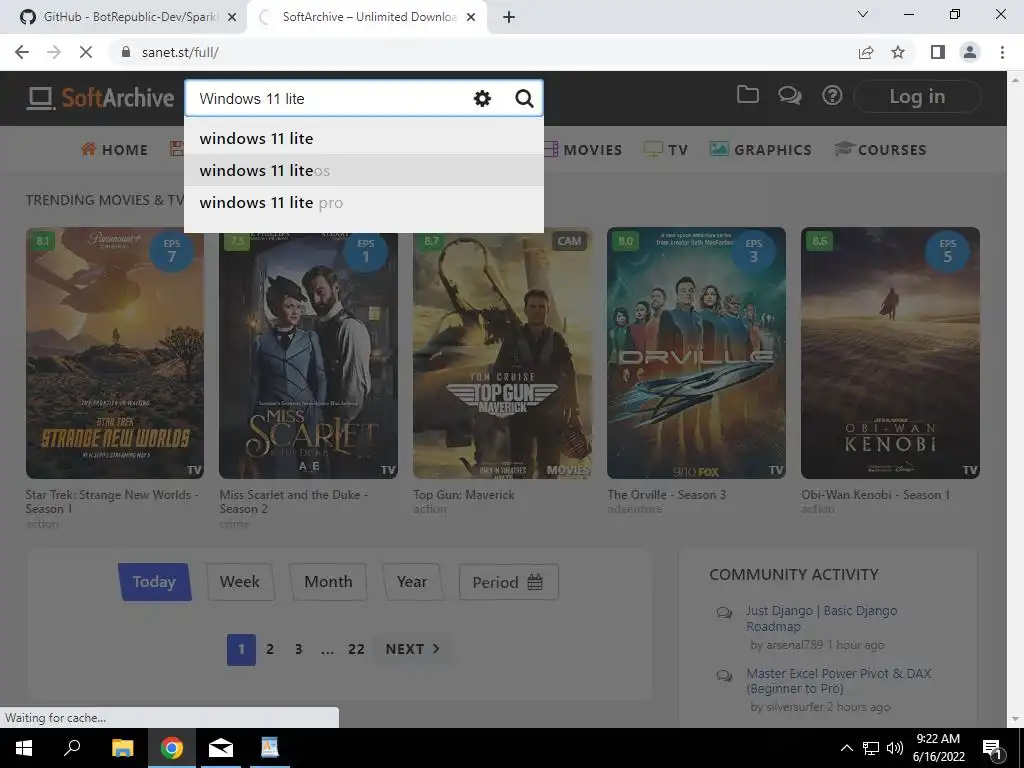Toggle the browser side panel icon
This screenshot has height=768, width=1024.
tap(938, 52)
